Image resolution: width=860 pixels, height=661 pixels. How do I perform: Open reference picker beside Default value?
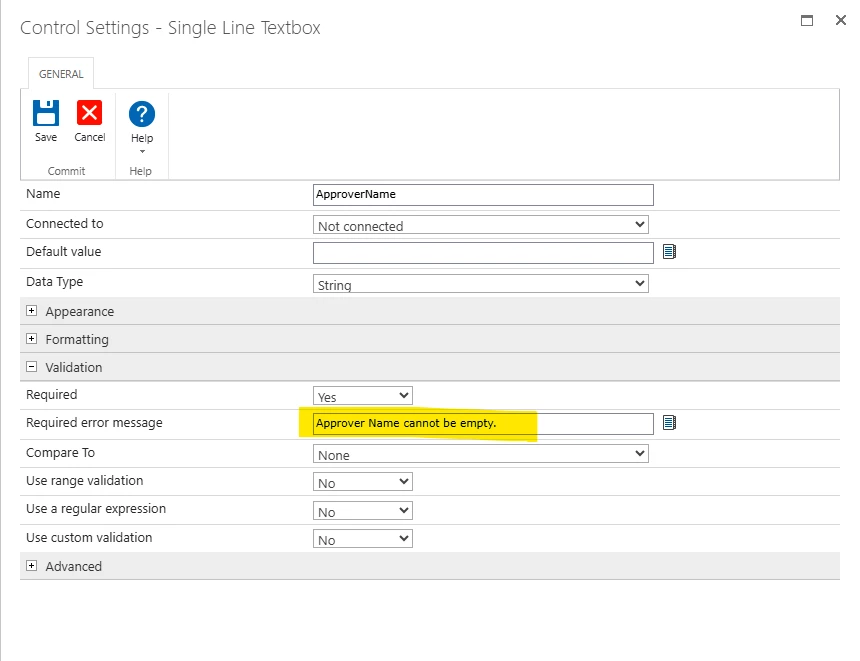point(669,252)
